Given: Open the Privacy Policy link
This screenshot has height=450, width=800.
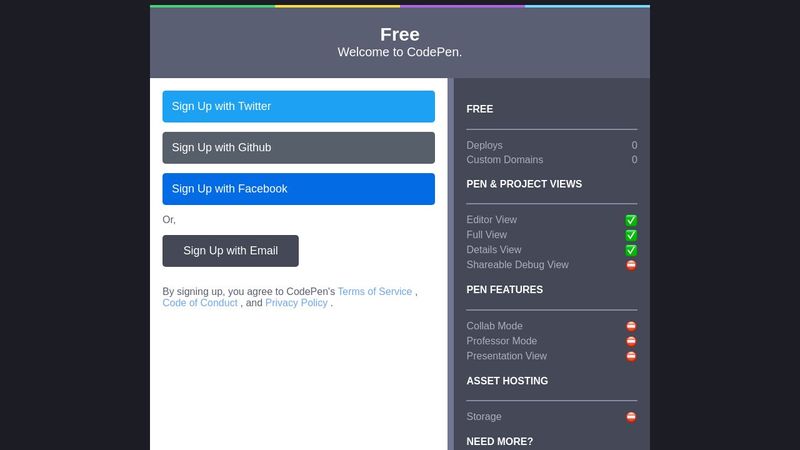Looking at the screenshot, I should click(296, 303).
